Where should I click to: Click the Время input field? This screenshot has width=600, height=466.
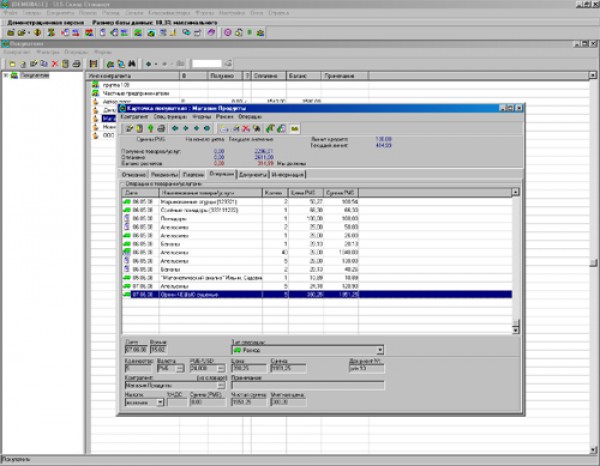coord(158,350)
